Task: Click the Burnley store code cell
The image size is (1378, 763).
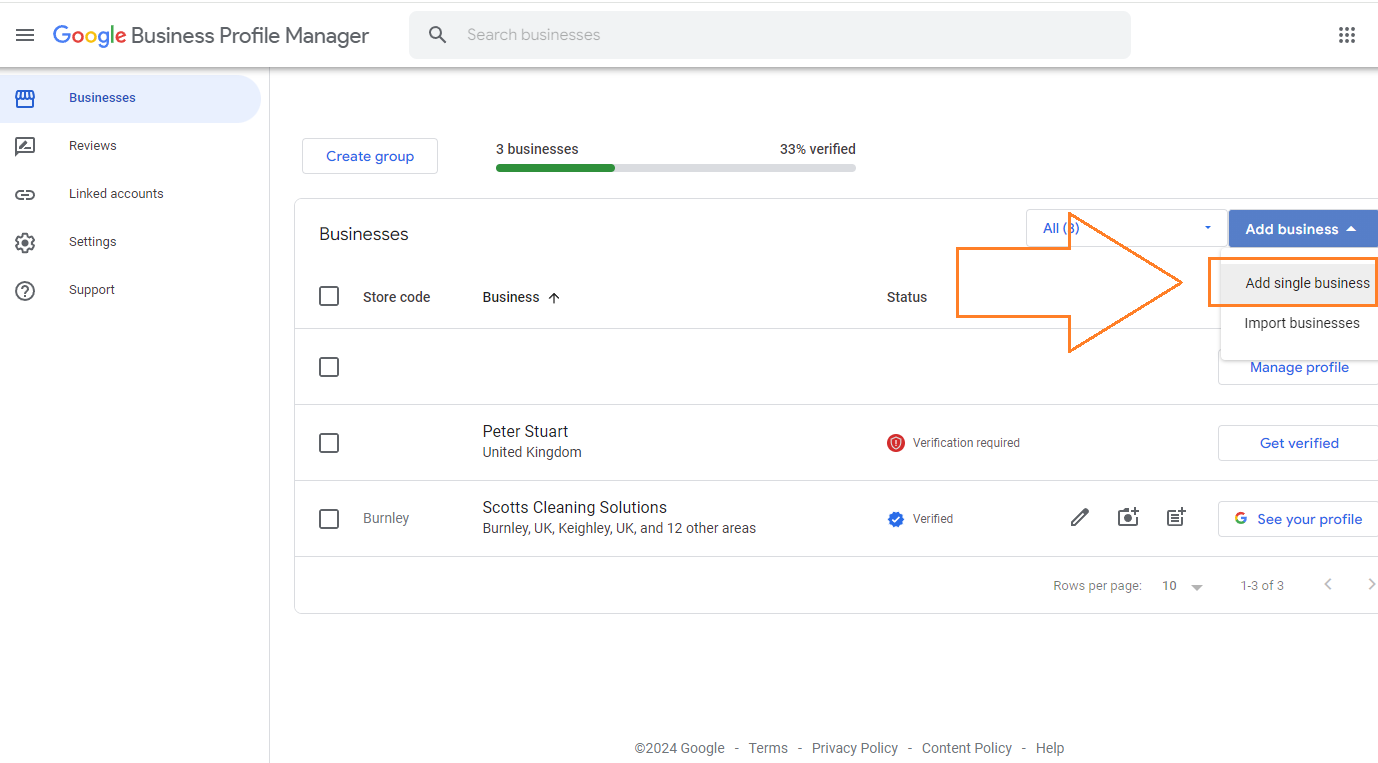Action: [x=386, y=519]
